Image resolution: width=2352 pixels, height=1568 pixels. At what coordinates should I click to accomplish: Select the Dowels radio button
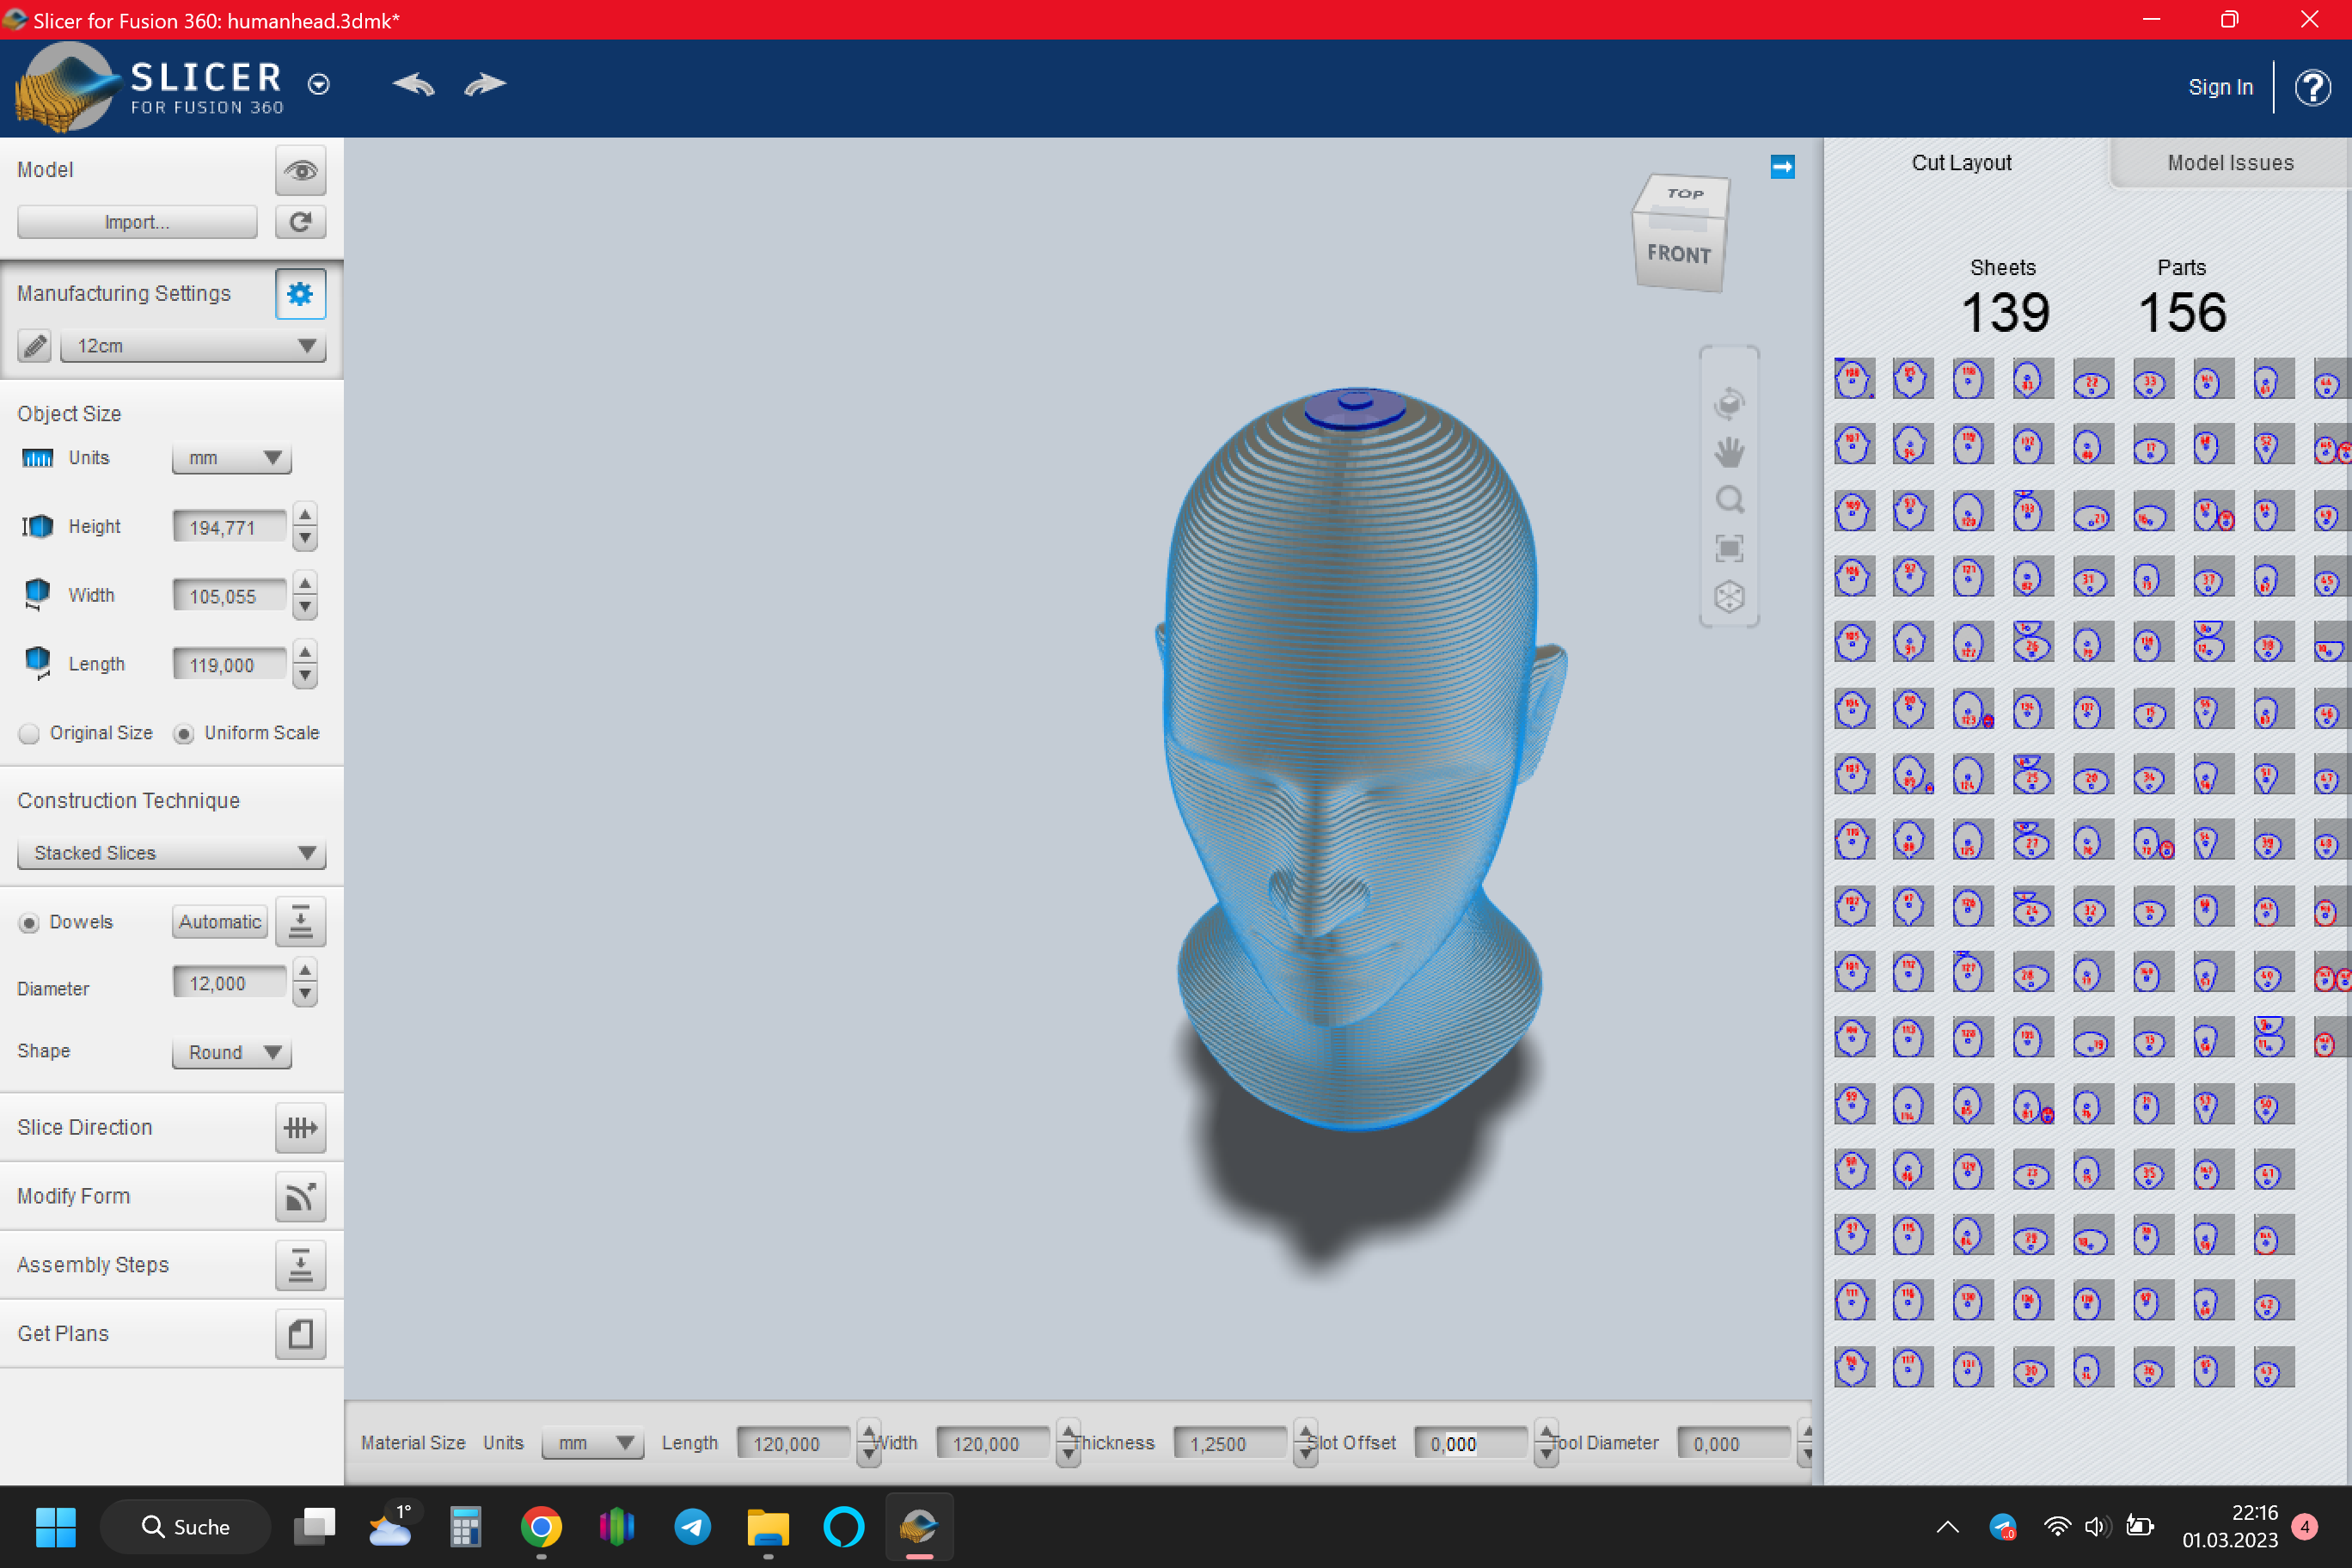(30, 923)
